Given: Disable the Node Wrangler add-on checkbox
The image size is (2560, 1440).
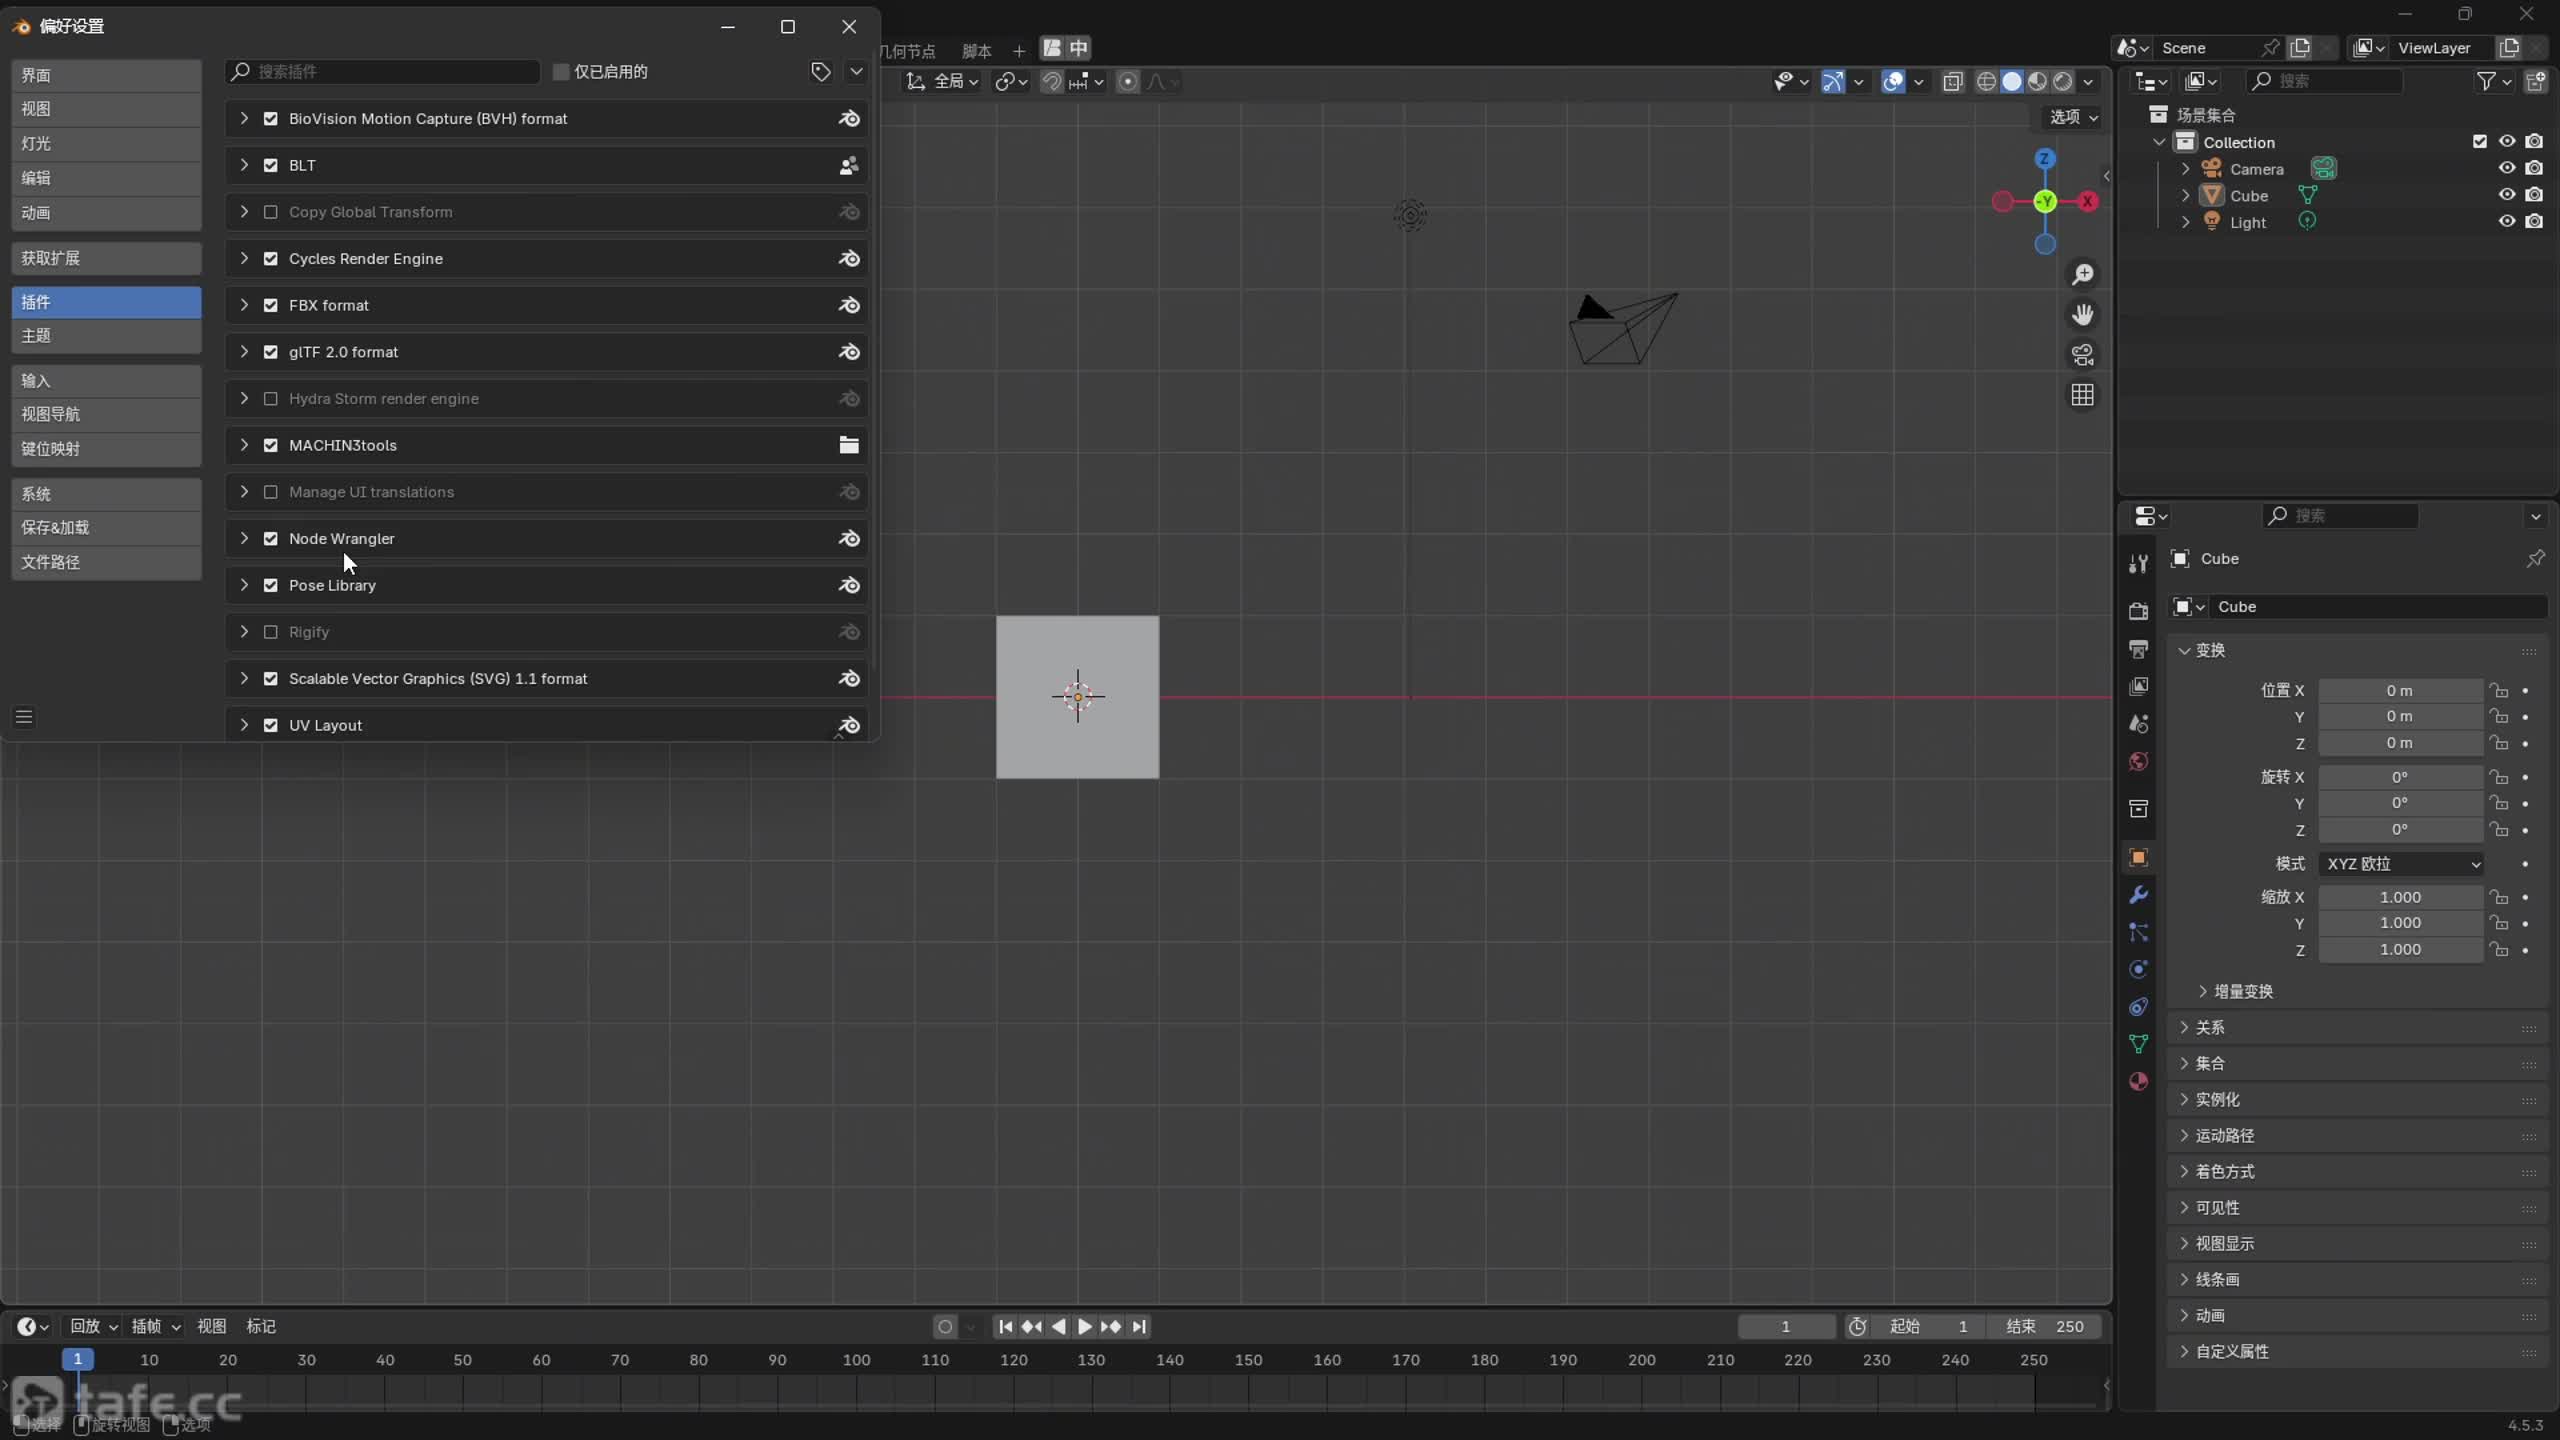Looking at the screenshot, I should coord(270,539).
